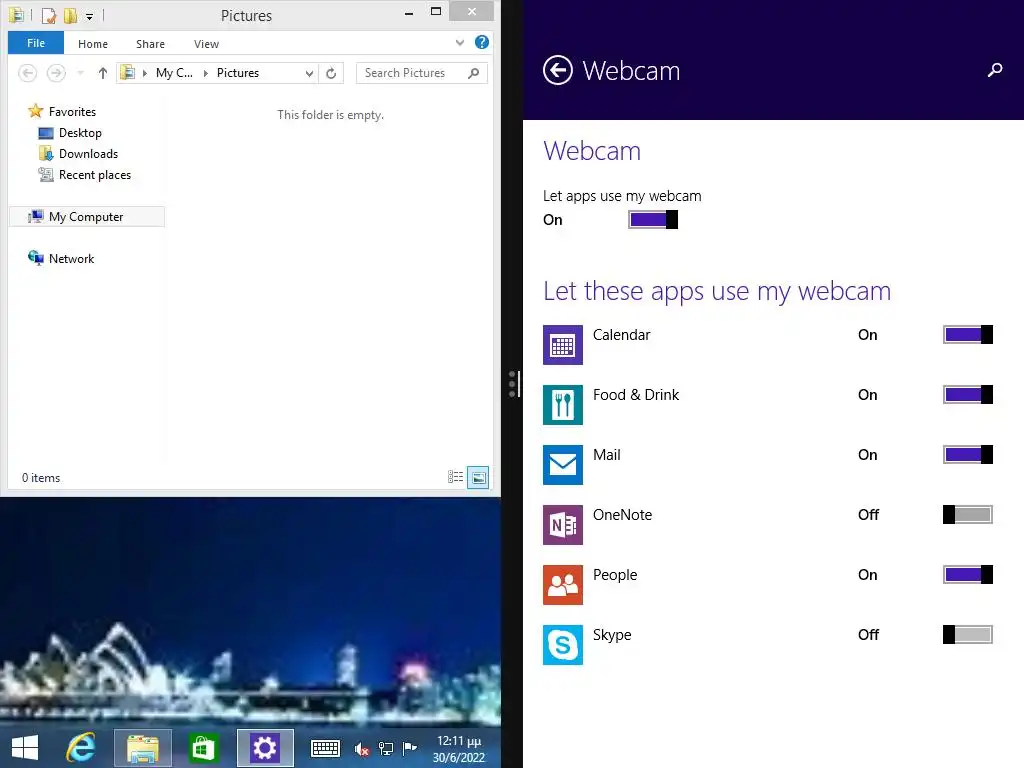
Task: Click the Mail app icon
Action: click(562, 465)
